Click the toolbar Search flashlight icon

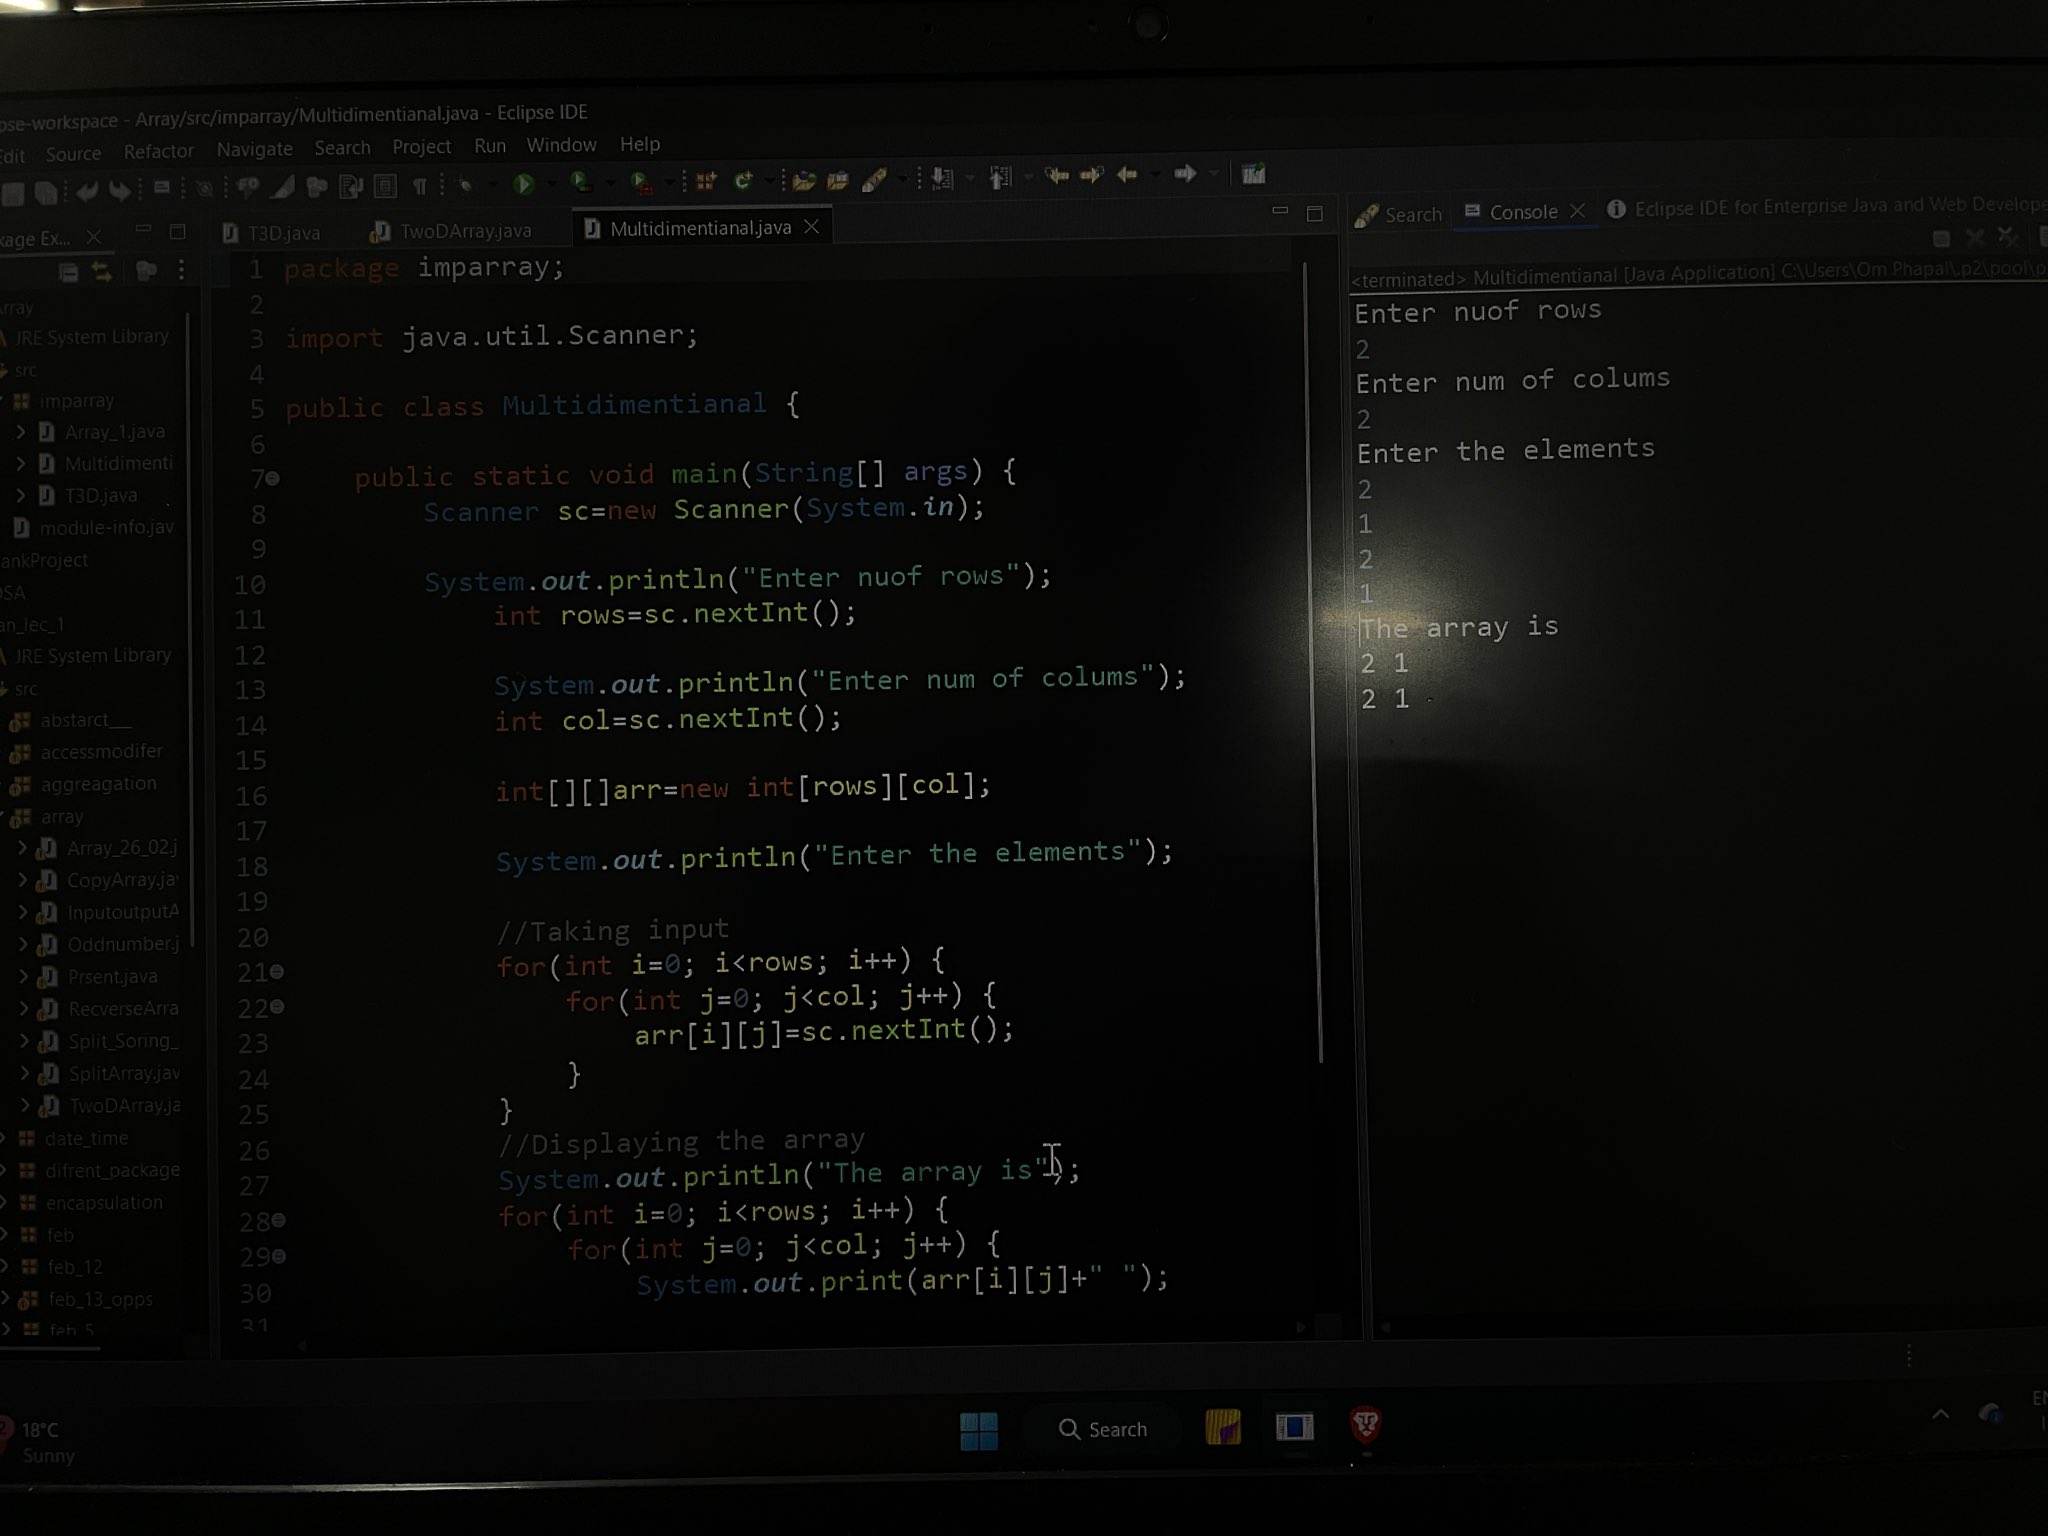(x=875, y=180)
